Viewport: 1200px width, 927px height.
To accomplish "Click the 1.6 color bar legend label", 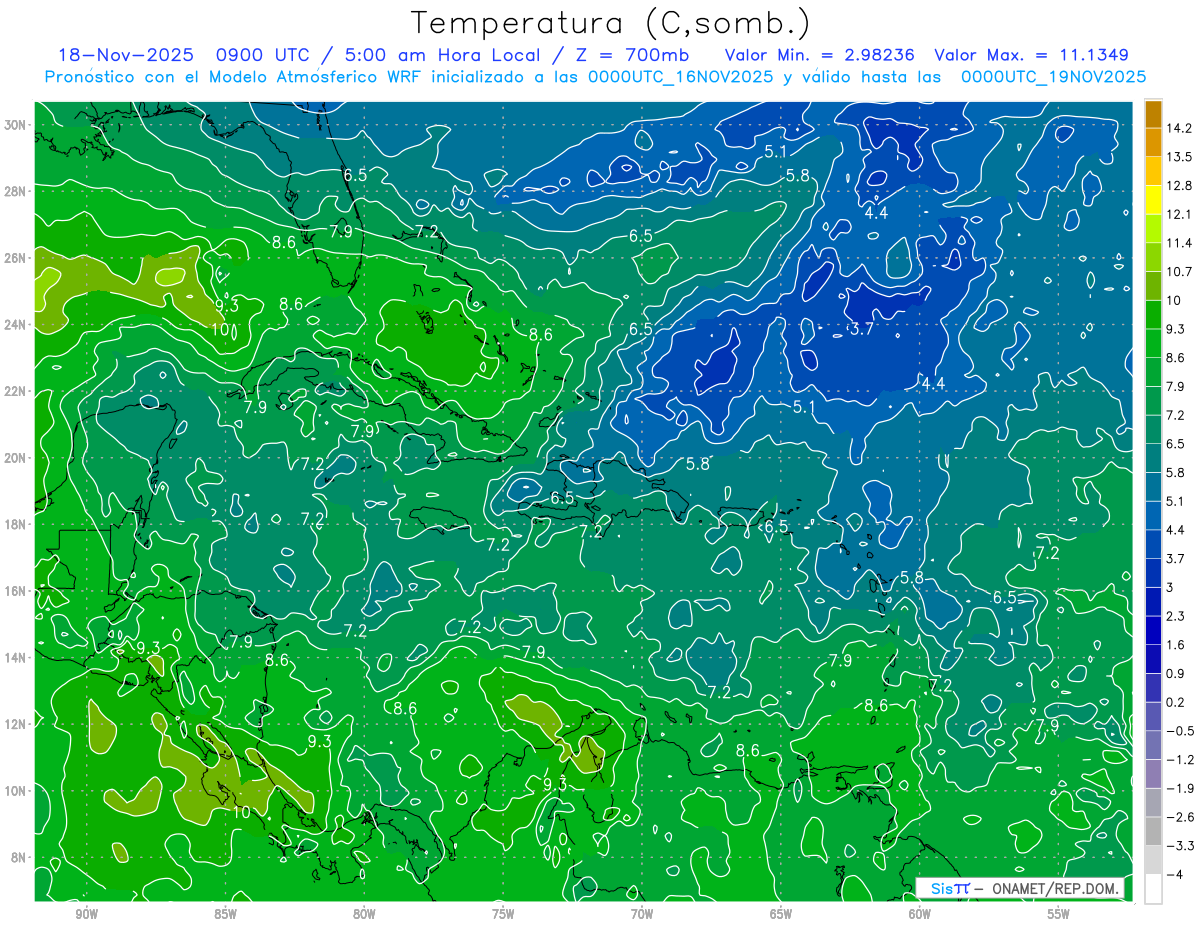I will 1177,645.
